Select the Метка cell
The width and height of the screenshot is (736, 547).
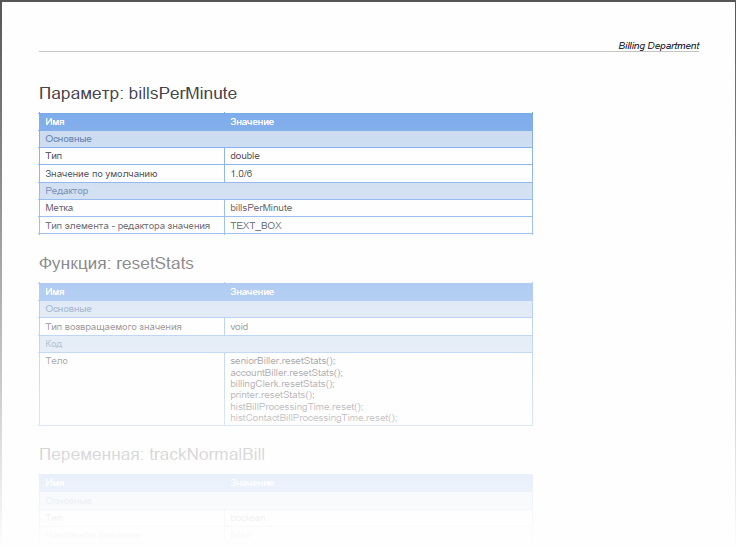click(x=132, y=208)
